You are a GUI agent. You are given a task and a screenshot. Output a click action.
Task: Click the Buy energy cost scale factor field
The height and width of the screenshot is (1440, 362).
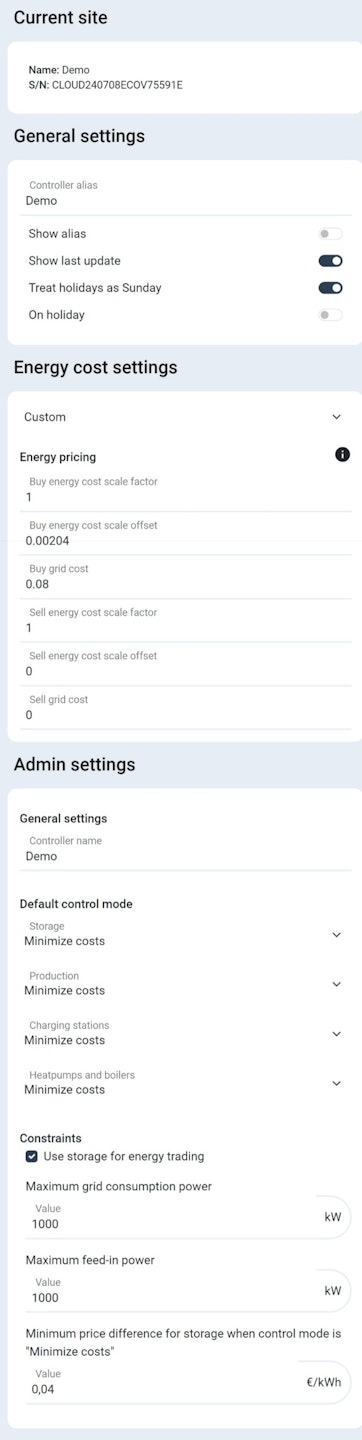tap(186, 490)
